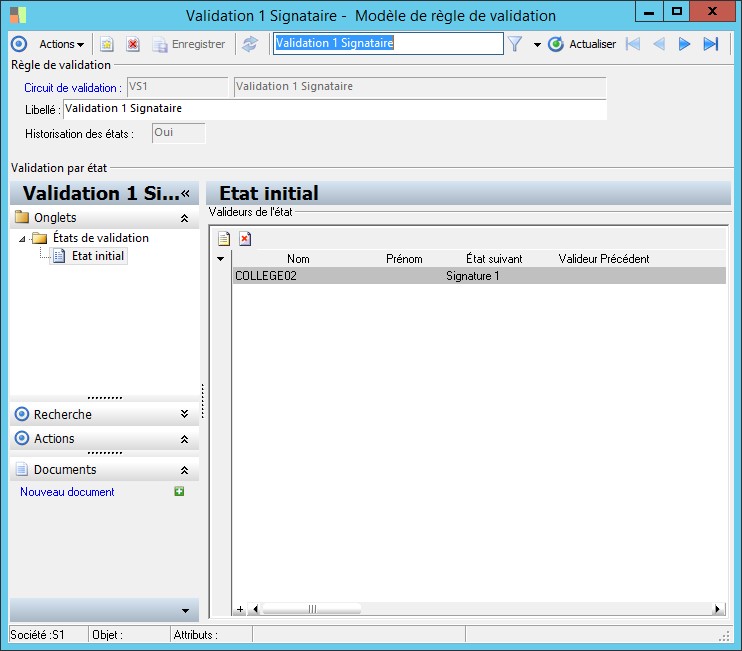
Task: Click the horizontal scrollbar thumb in the grid
Action: (x=312, y=609)
